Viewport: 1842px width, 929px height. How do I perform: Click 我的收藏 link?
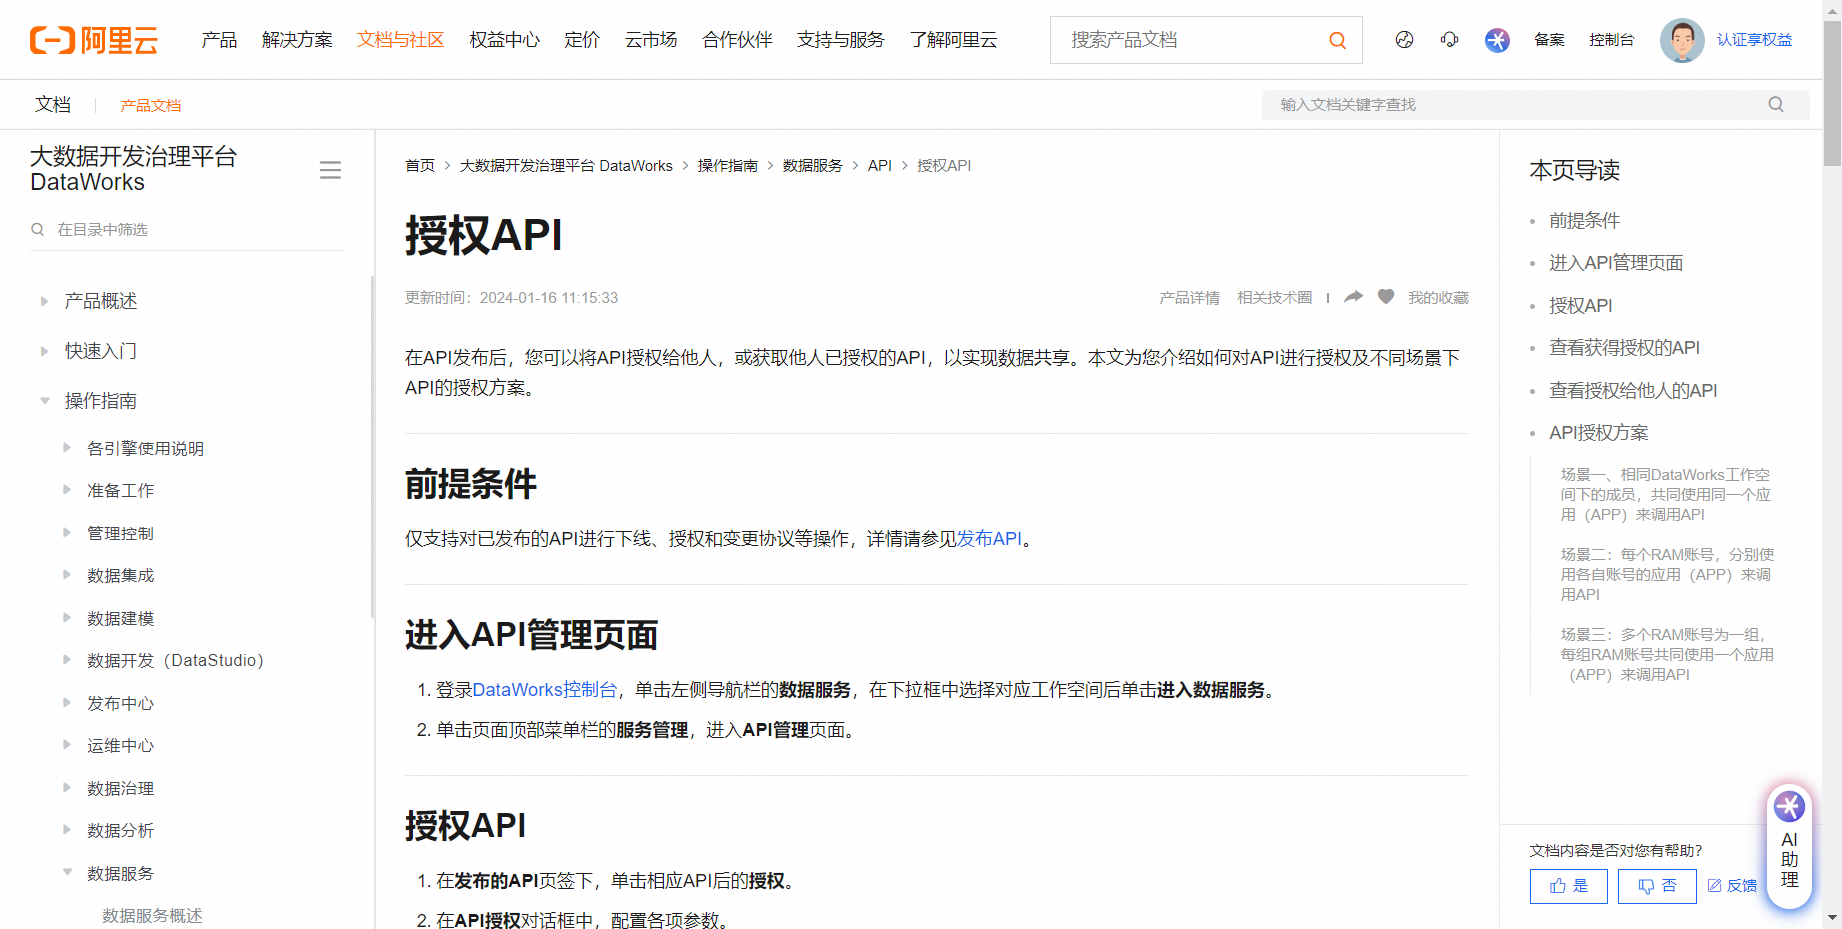1438,298
